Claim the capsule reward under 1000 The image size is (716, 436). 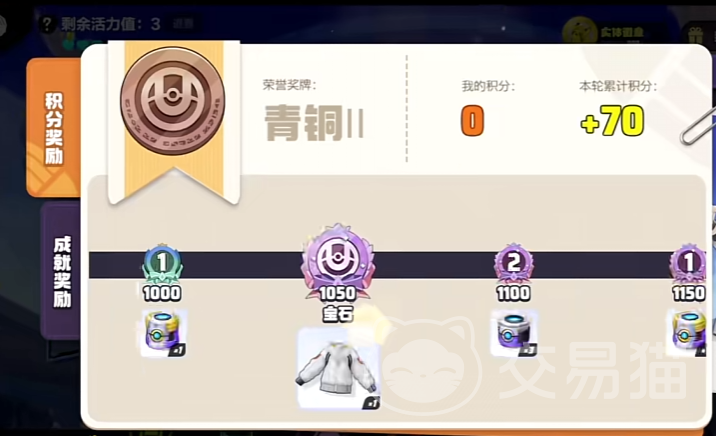click(x=163, y=333)
